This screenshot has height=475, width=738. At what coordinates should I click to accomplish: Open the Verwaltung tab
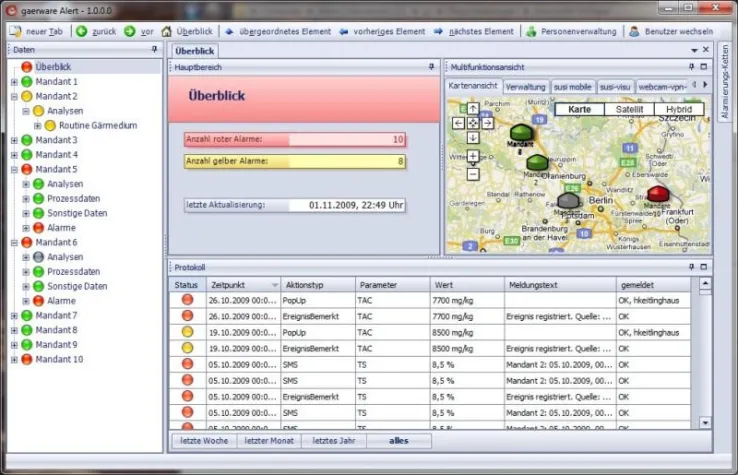click(x=525, y=87)
